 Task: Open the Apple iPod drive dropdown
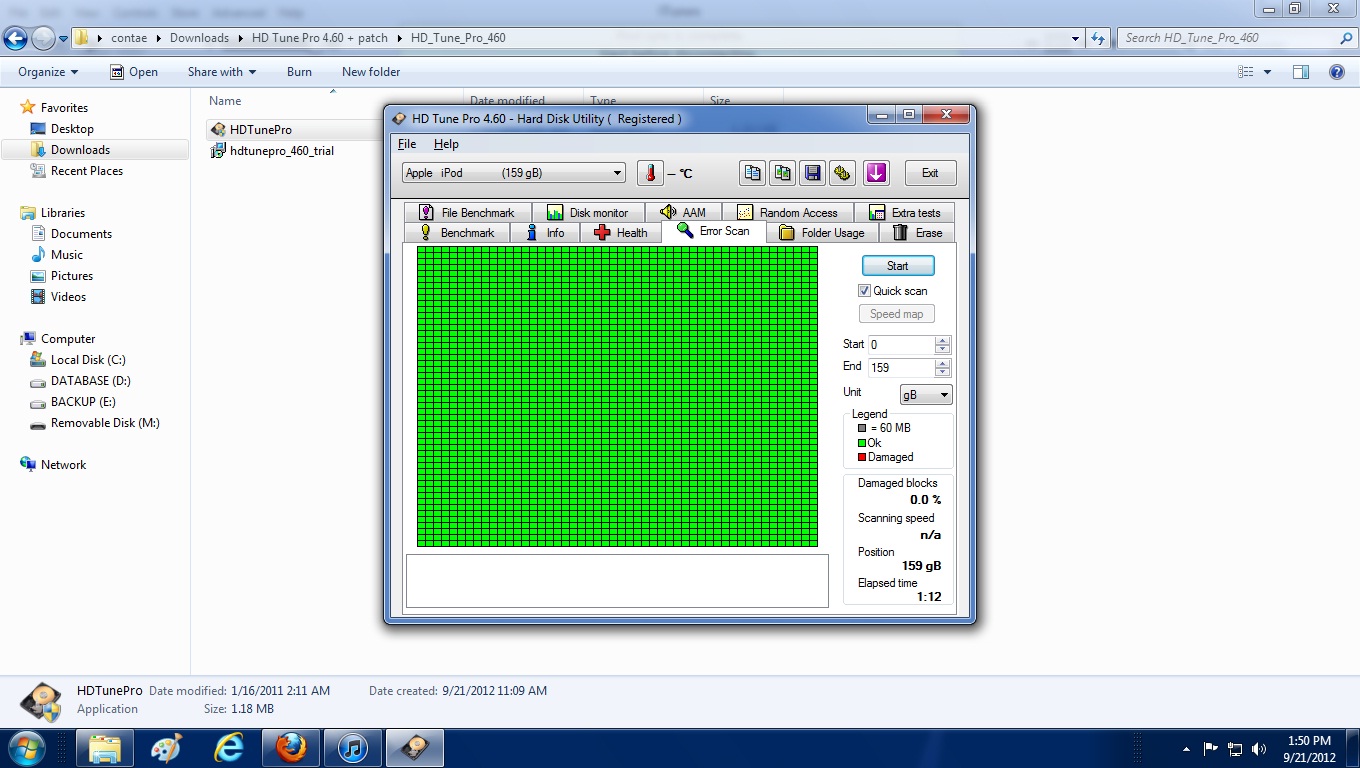(x=514, y=173)
